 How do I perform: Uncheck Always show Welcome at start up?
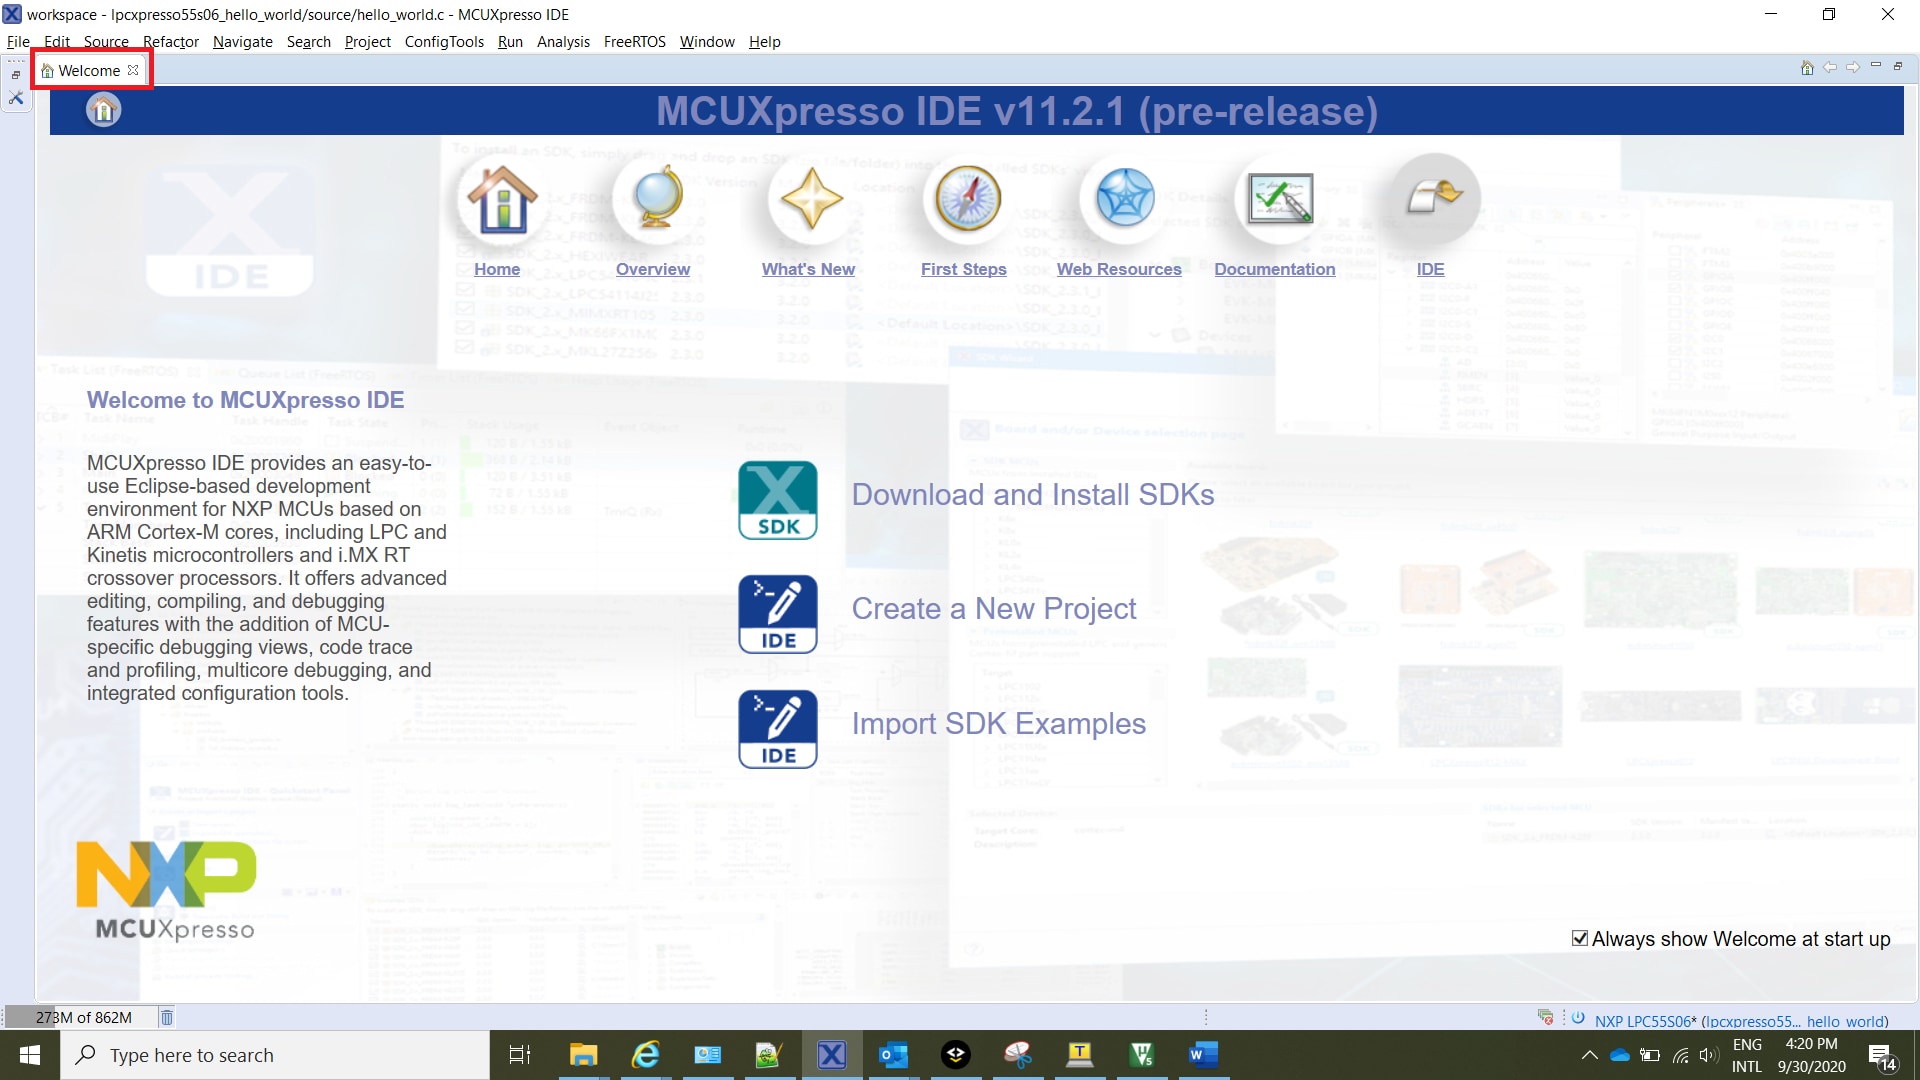pos(1580,938)
